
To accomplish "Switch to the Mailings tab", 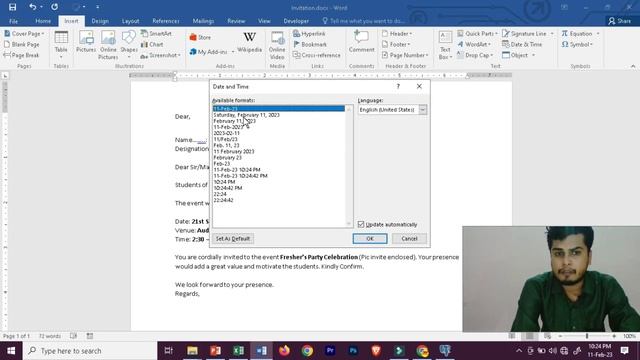I will [x=203, y=21].
